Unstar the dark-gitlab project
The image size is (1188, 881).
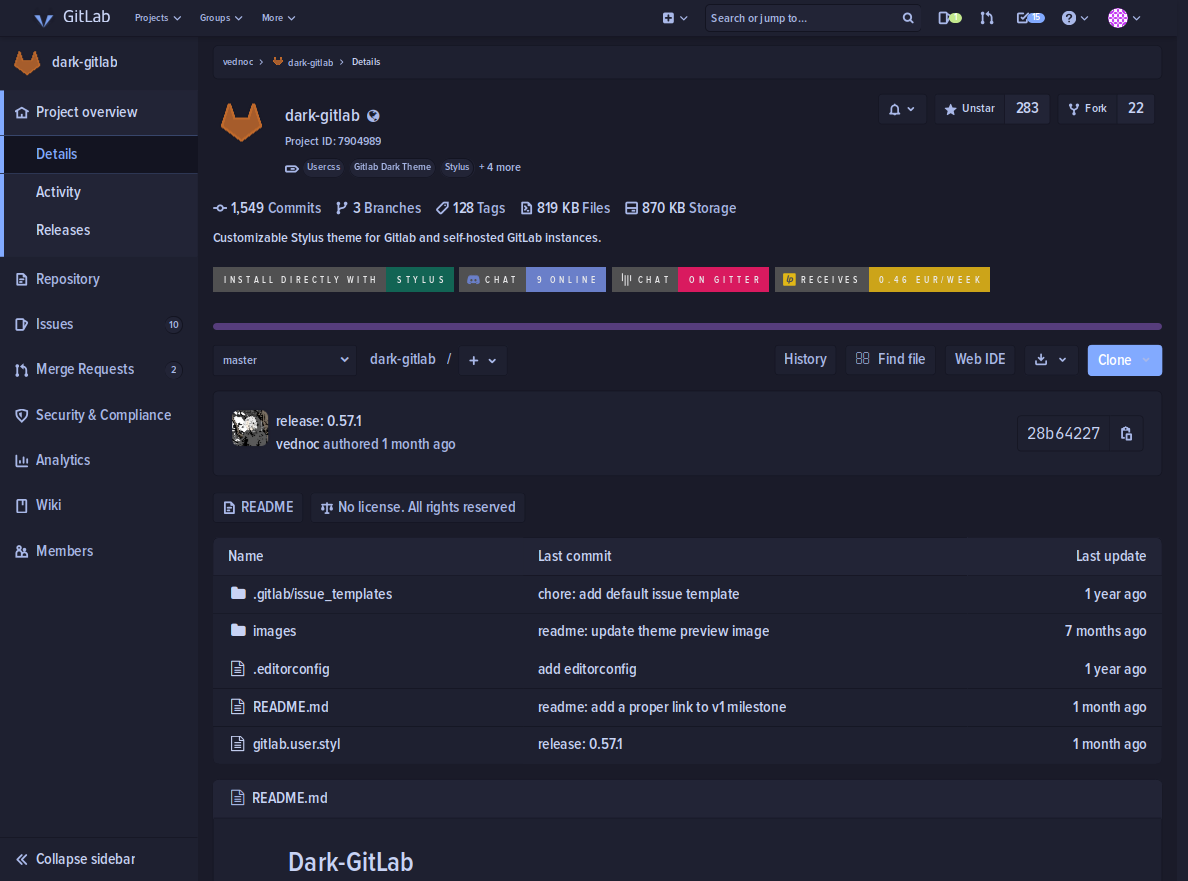click(x=968, y=108)
